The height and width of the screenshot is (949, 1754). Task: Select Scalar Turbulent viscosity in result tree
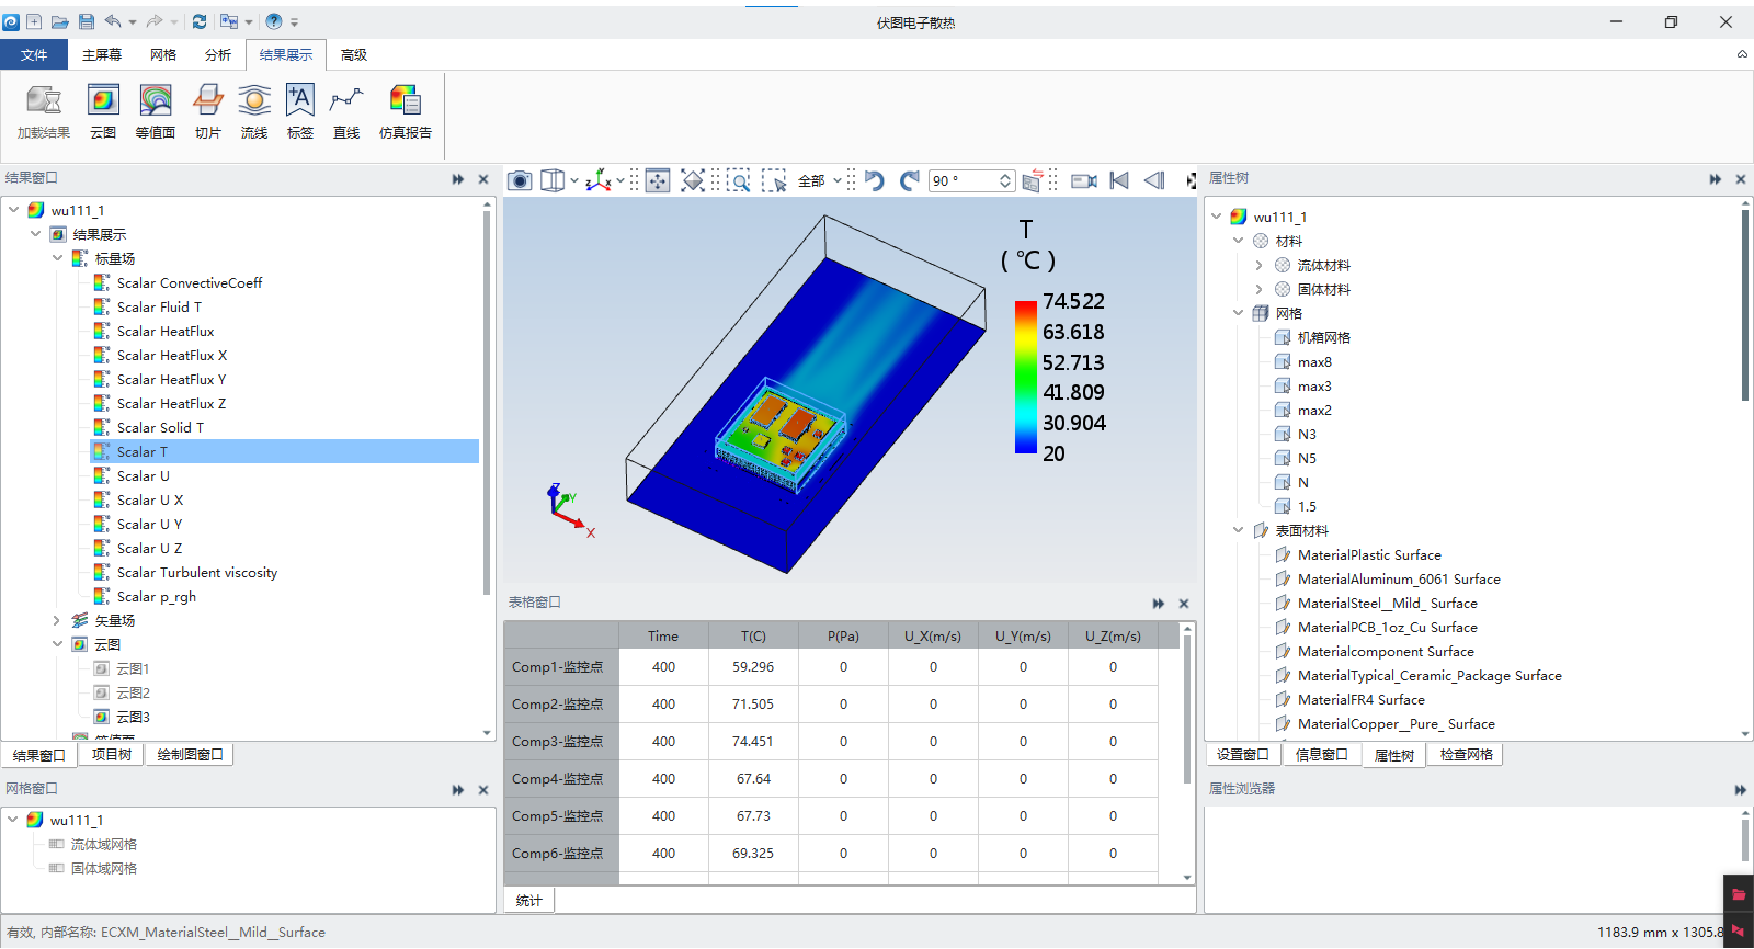pyautogui.click(x=196, y=572)
